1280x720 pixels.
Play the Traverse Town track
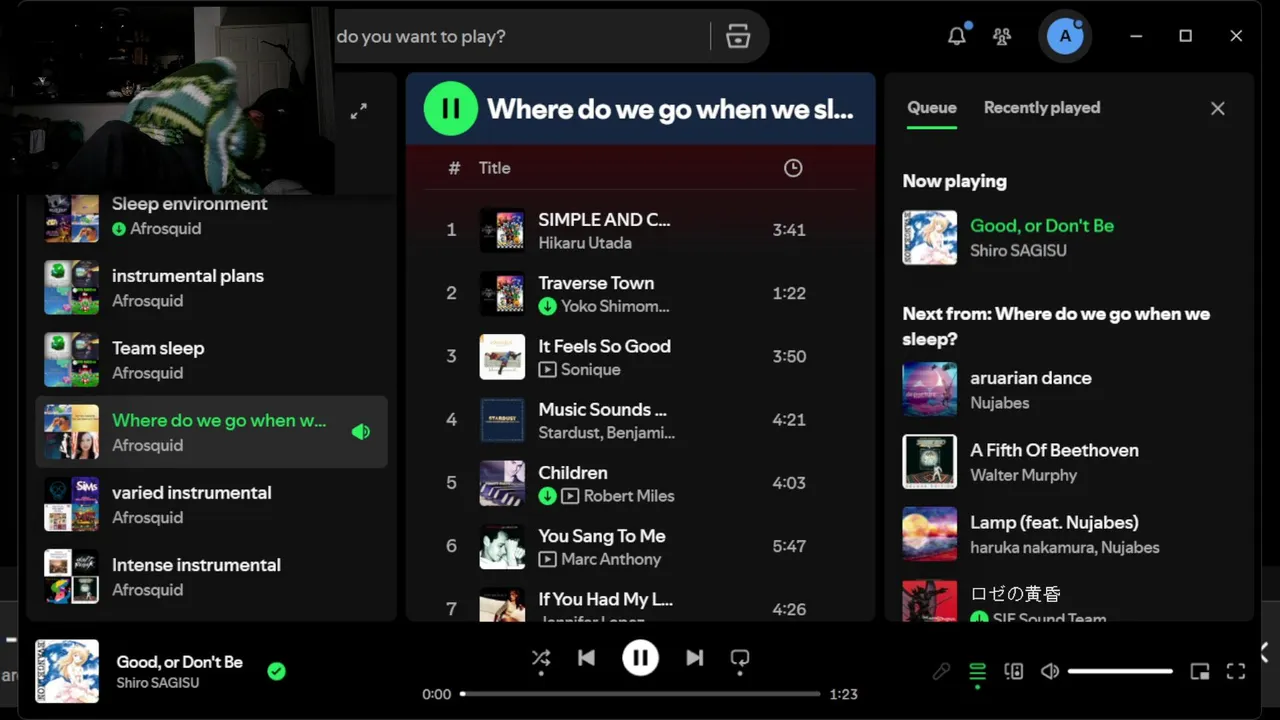tap(640, 293)
